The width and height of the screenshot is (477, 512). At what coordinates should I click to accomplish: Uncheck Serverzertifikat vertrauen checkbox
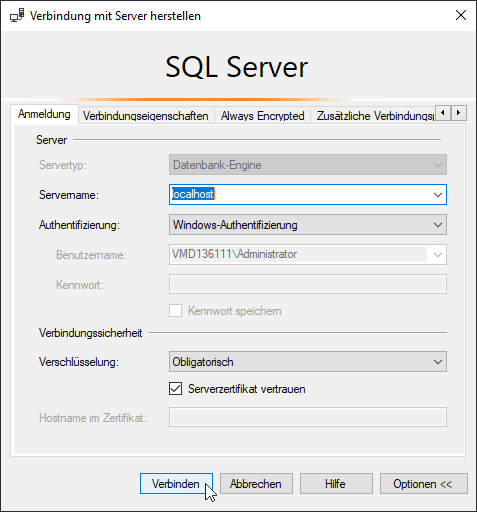click(176, 389)
